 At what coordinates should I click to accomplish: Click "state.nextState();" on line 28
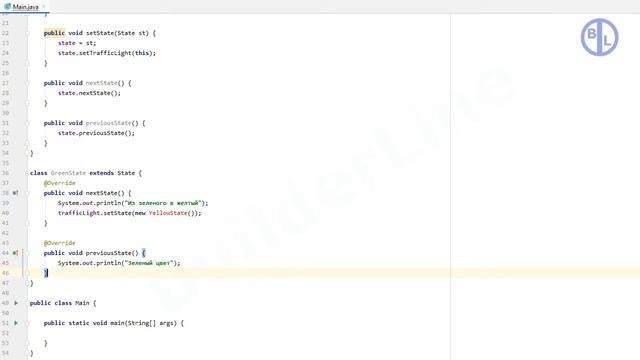[89, 93]
